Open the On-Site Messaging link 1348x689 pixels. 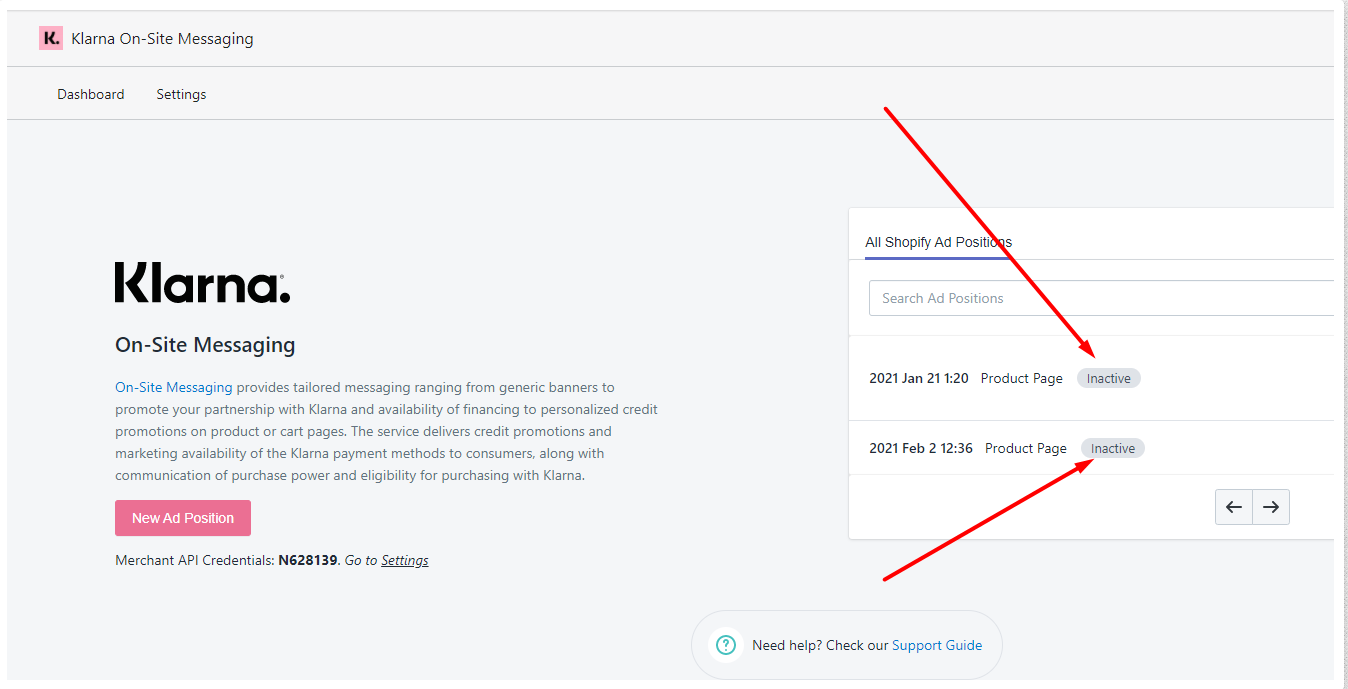point(174,387)
